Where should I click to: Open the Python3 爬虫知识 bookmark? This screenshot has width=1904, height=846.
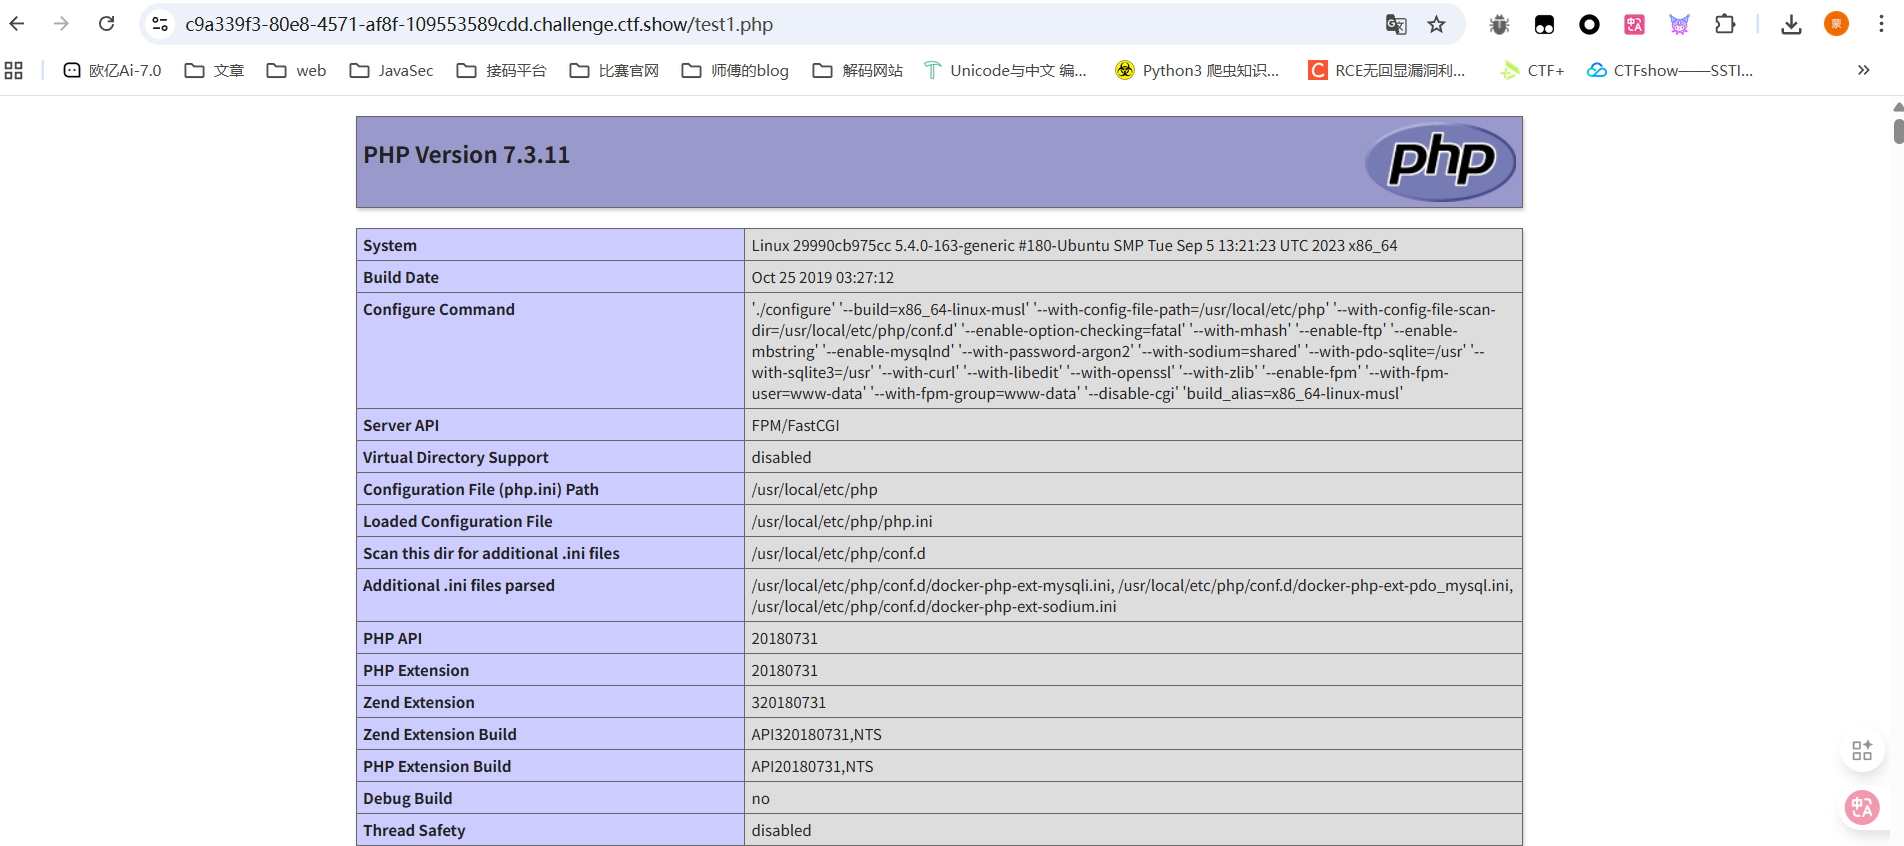coord(1197,70)
